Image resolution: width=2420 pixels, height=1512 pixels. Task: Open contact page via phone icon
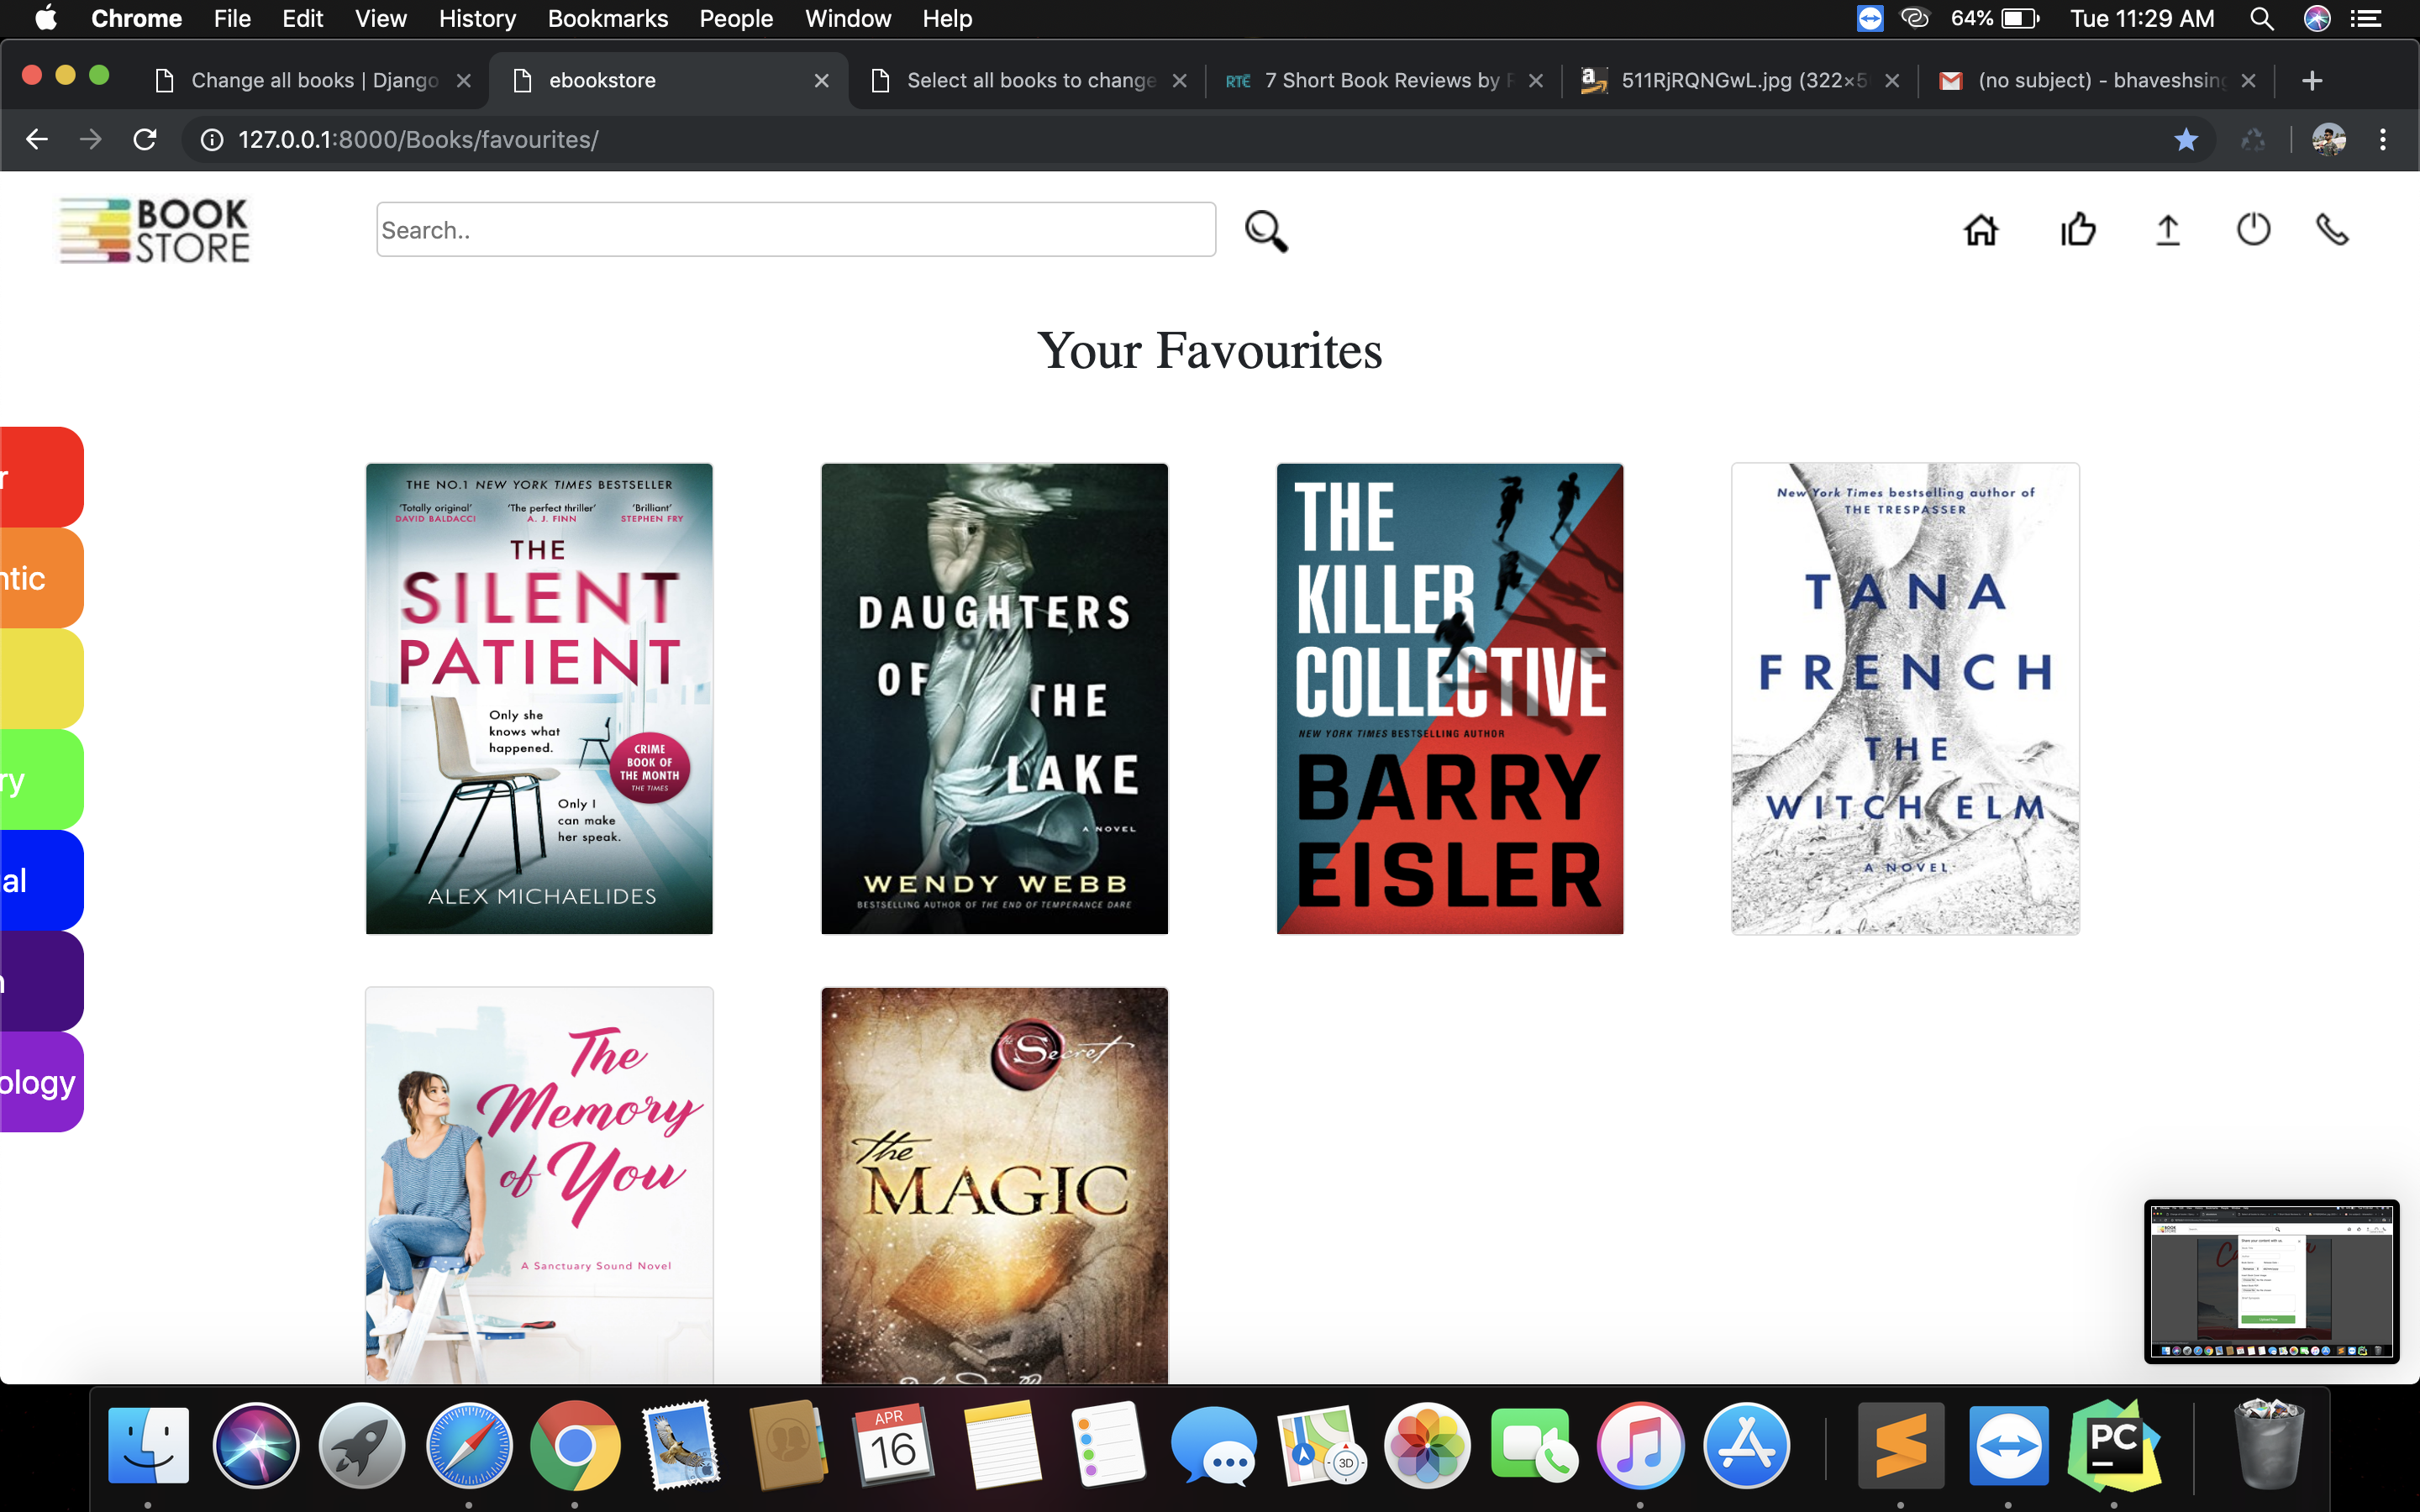click(x=2332, y=230)
